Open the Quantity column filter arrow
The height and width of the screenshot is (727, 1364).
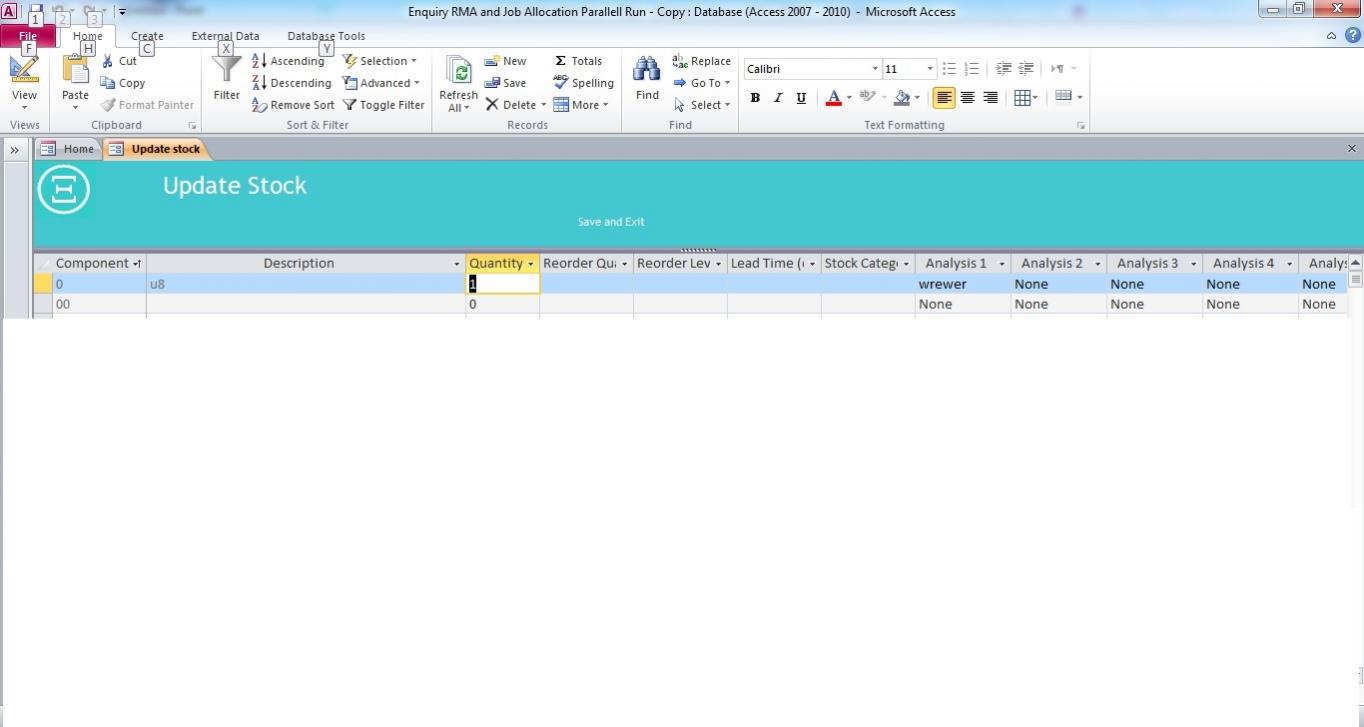(x=531, y=264)
